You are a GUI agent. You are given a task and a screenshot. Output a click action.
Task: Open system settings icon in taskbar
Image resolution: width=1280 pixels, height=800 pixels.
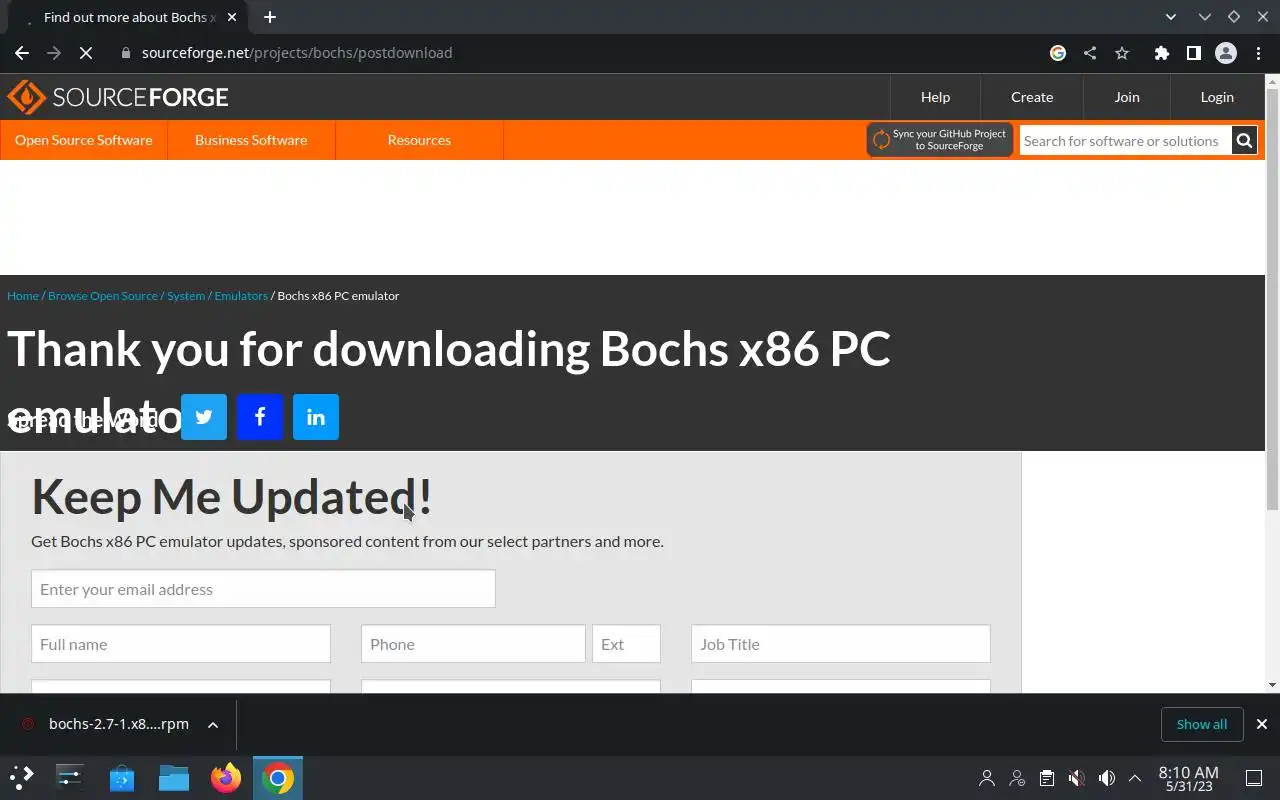pyautogui.click(x=70, y=777)
